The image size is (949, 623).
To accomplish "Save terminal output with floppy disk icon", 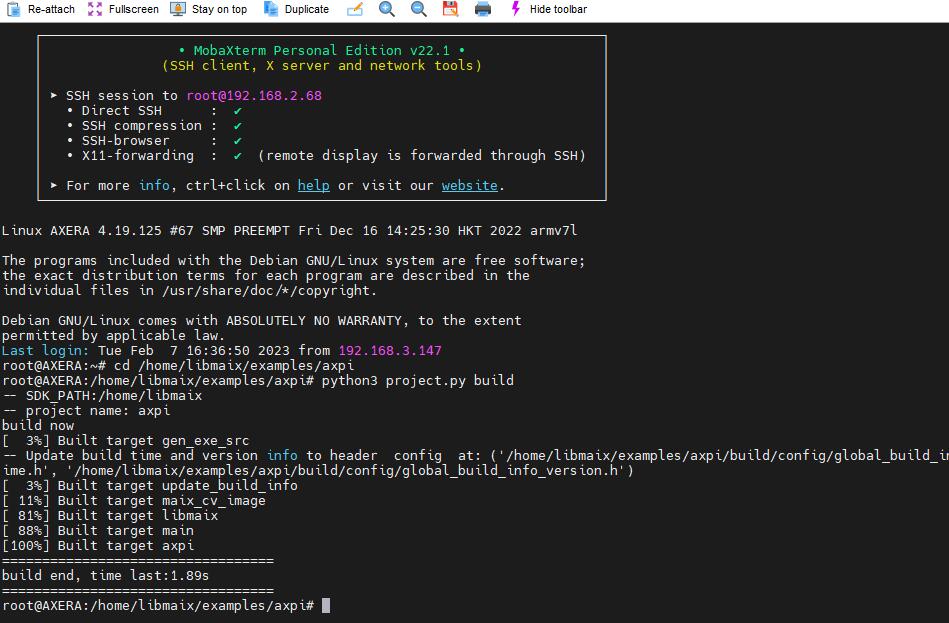I will tap(450, 9).
